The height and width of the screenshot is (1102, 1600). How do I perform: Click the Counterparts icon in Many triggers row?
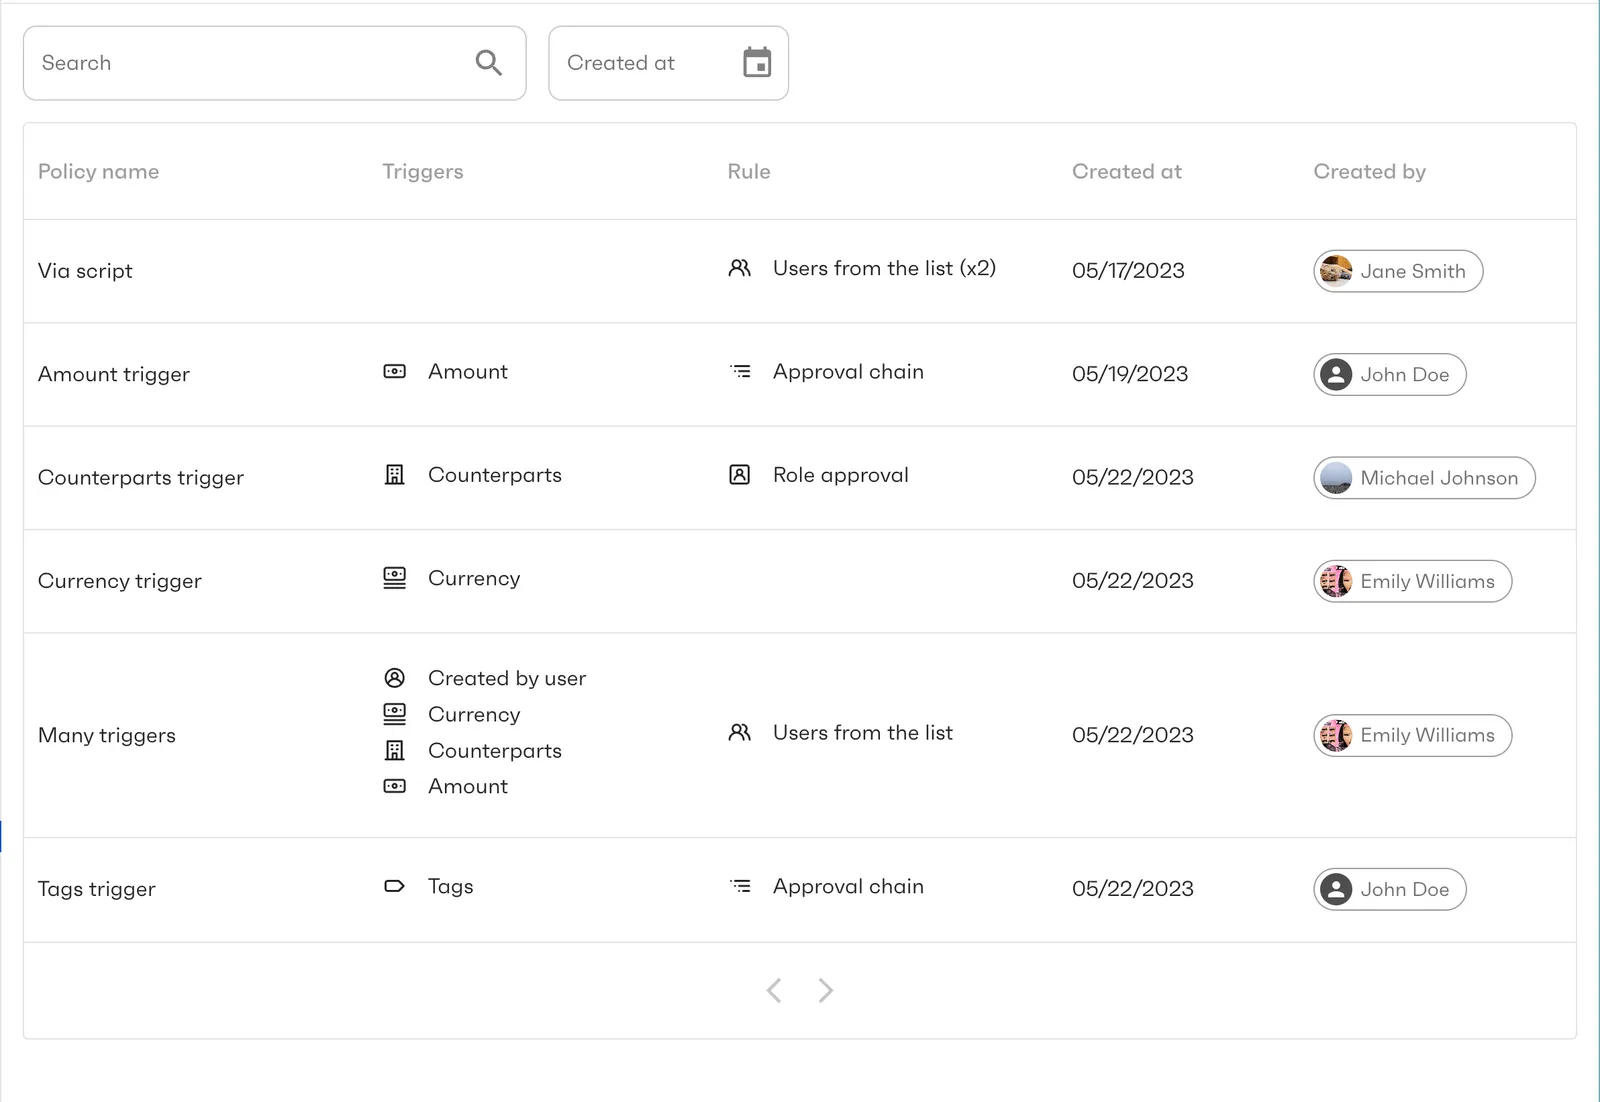(x=395, y=750)
